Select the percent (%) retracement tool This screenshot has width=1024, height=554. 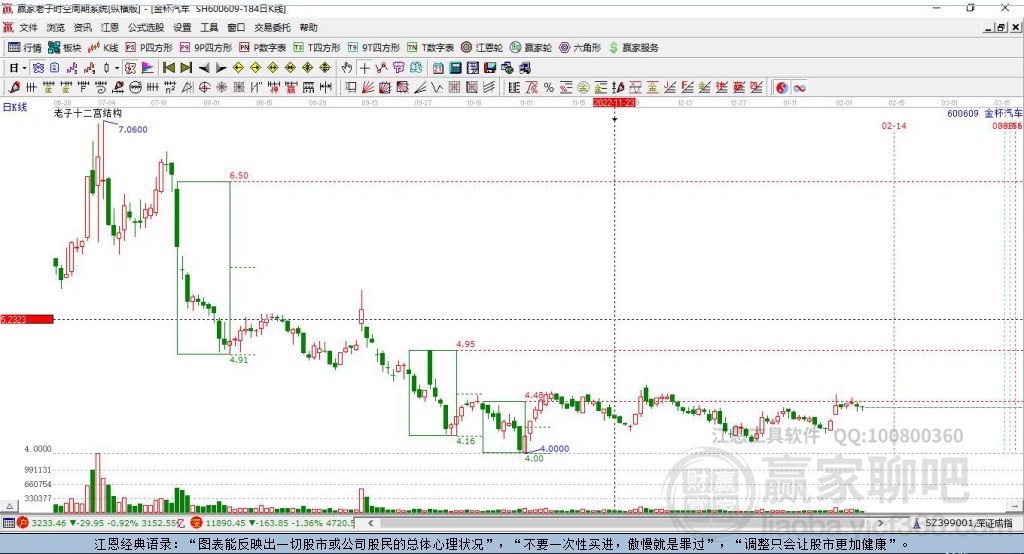549,88
